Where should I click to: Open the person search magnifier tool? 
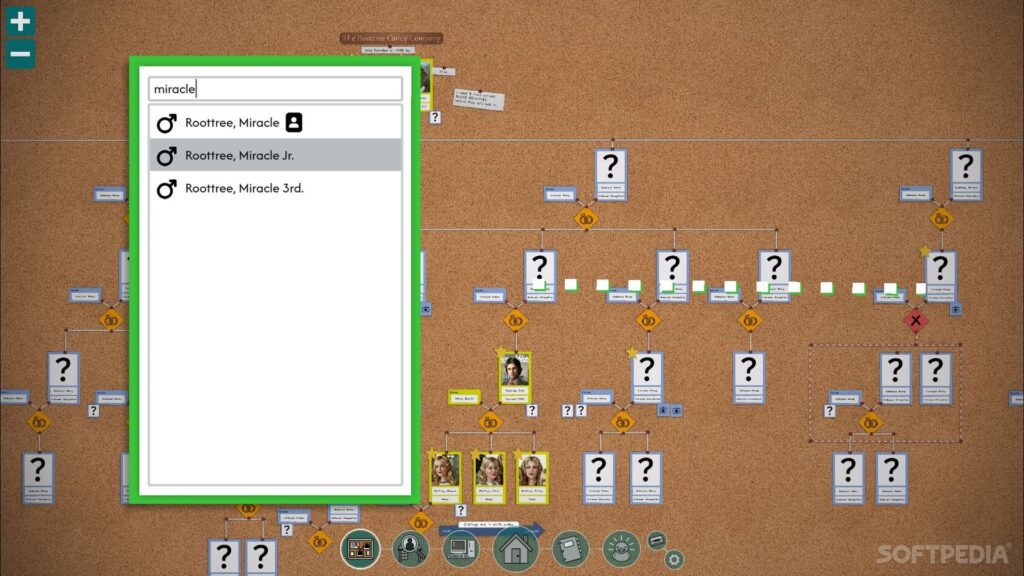coord(410,548)
